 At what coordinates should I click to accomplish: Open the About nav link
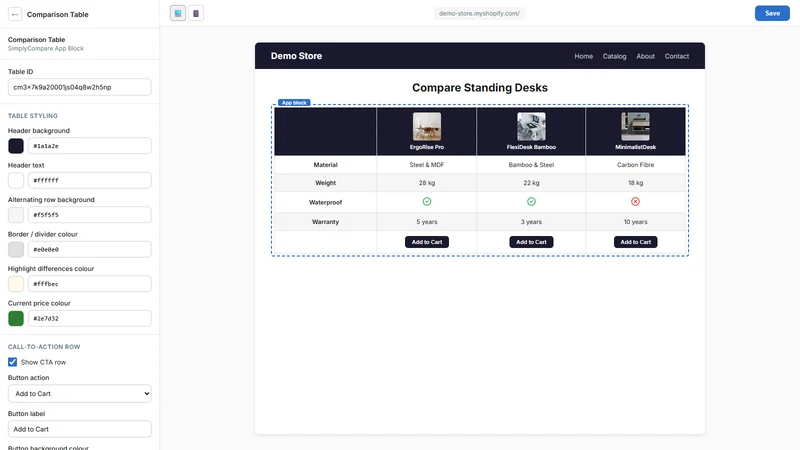coord(645,56)
